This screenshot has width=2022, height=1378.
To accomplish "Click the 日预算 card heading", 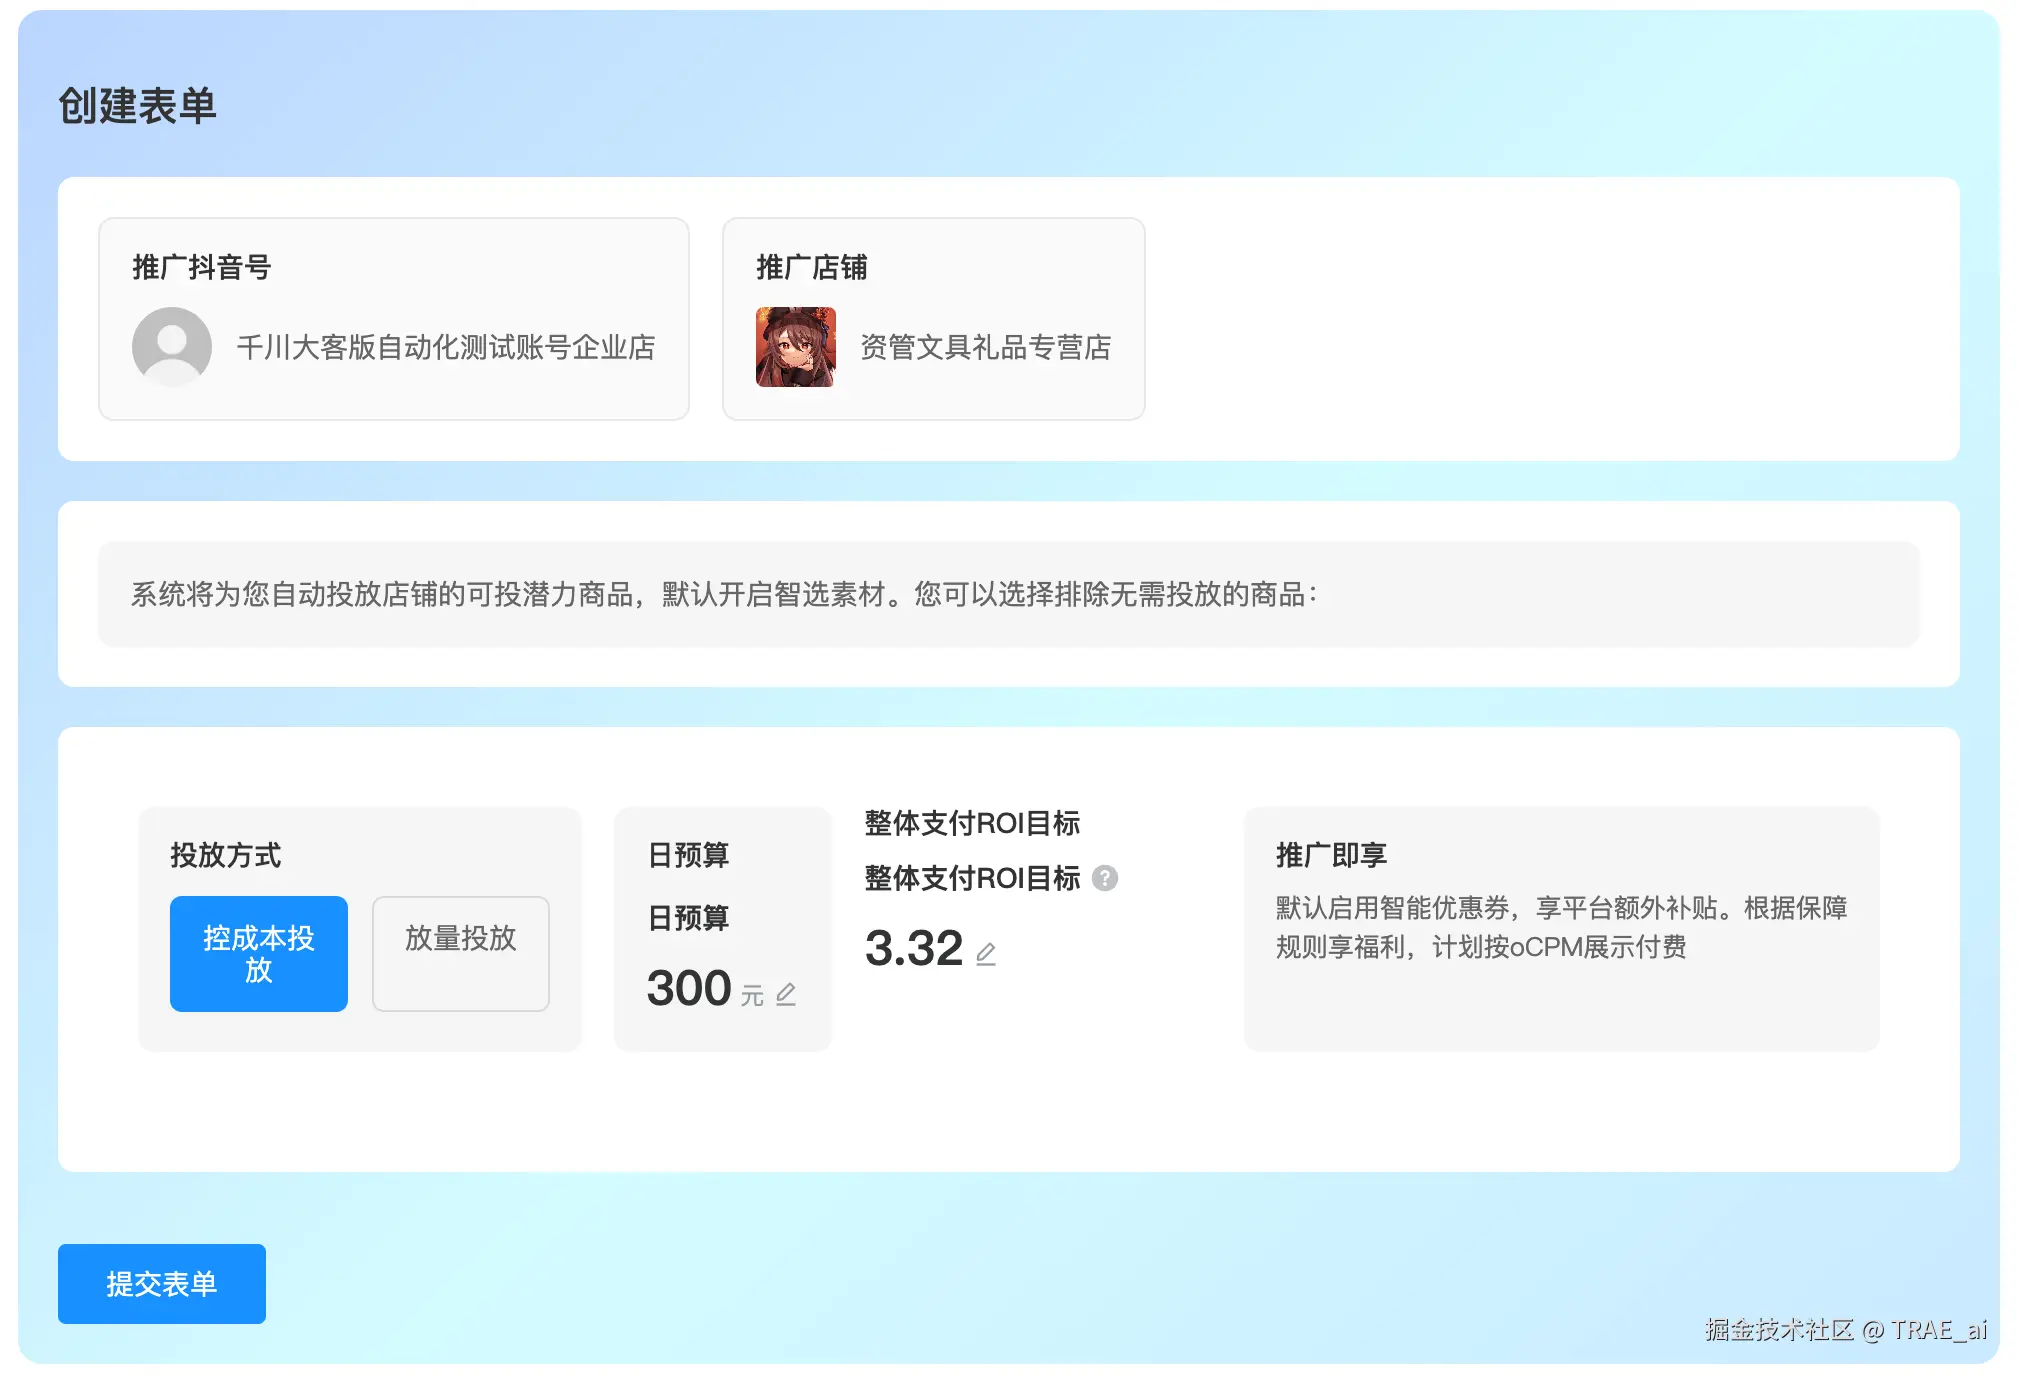I will 689,855.
